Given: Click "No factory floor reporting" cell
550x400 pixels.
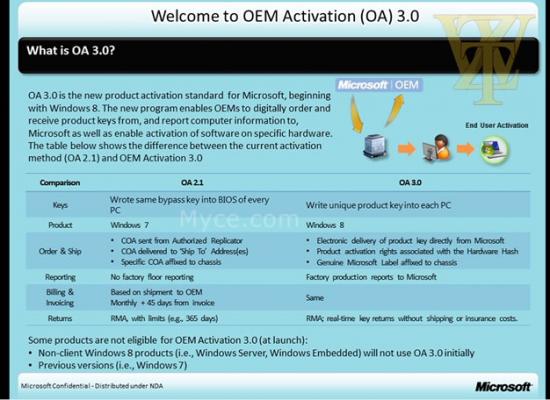Looking at the screenshot, I should pos(152,277).
